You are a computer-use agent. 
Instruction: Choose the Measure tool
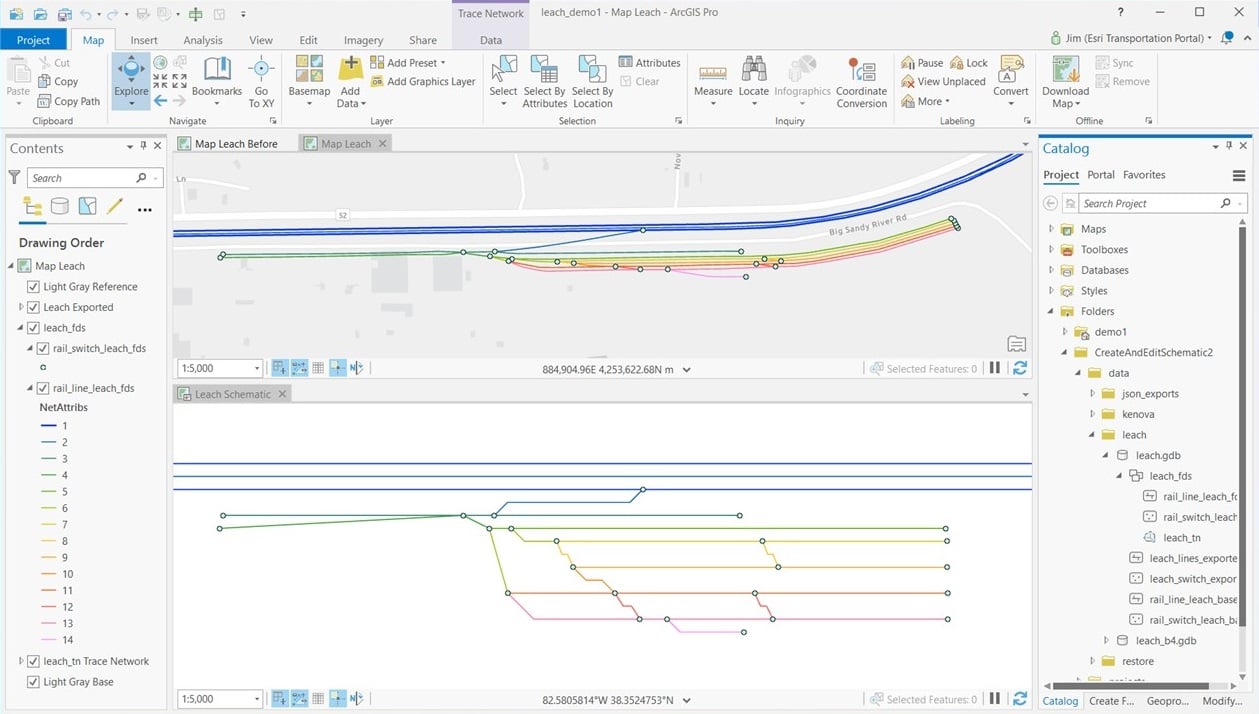pos(713,81)
